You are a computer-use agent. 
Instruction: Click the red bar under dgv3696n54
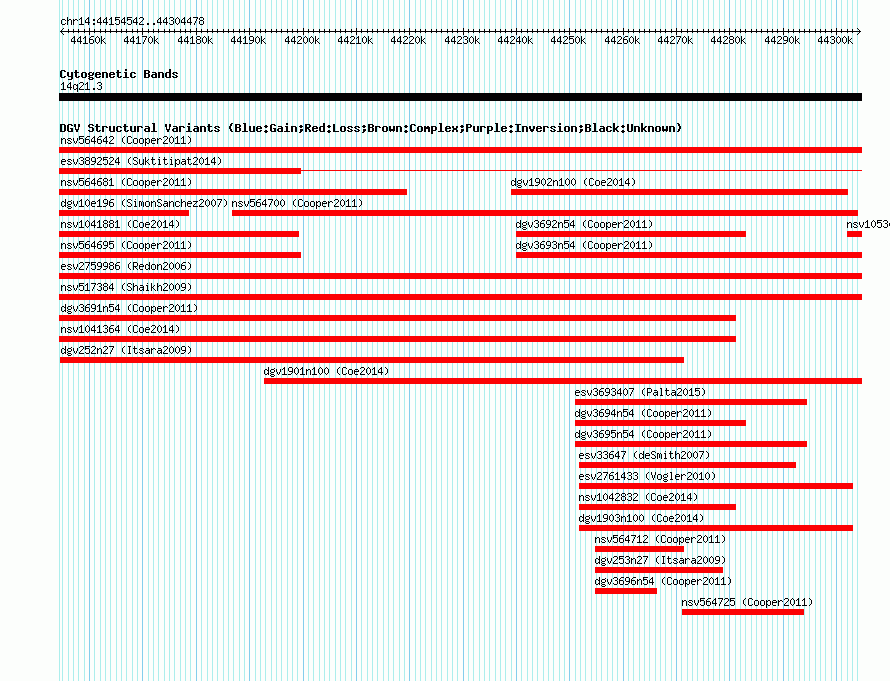[625, 591]
